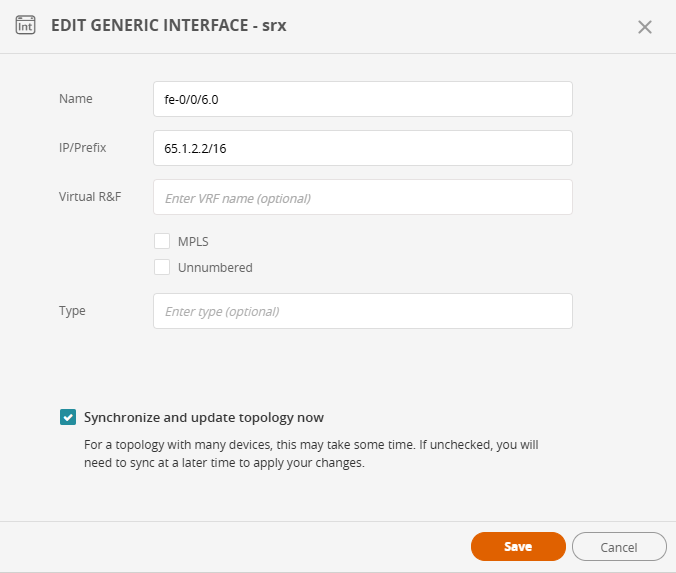The height and width of the screenshot is (573, 676).
Task: Tick the Unnumbered checkbox
Action: 162,267
